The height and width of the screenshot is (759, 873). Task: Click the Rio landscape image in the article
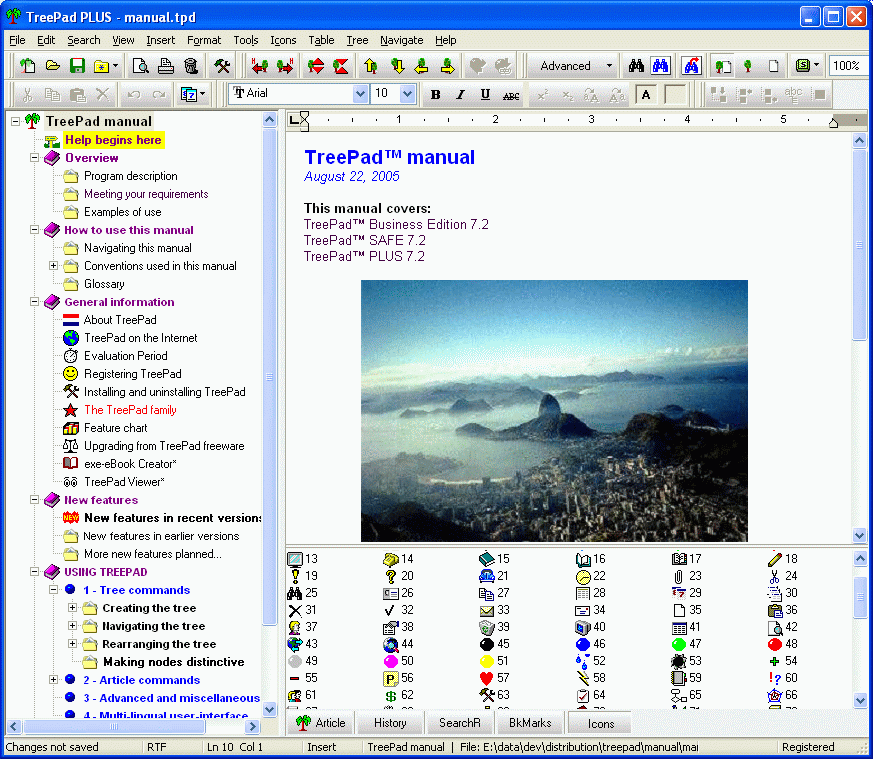pyautogui.click(x=554, y=410)
